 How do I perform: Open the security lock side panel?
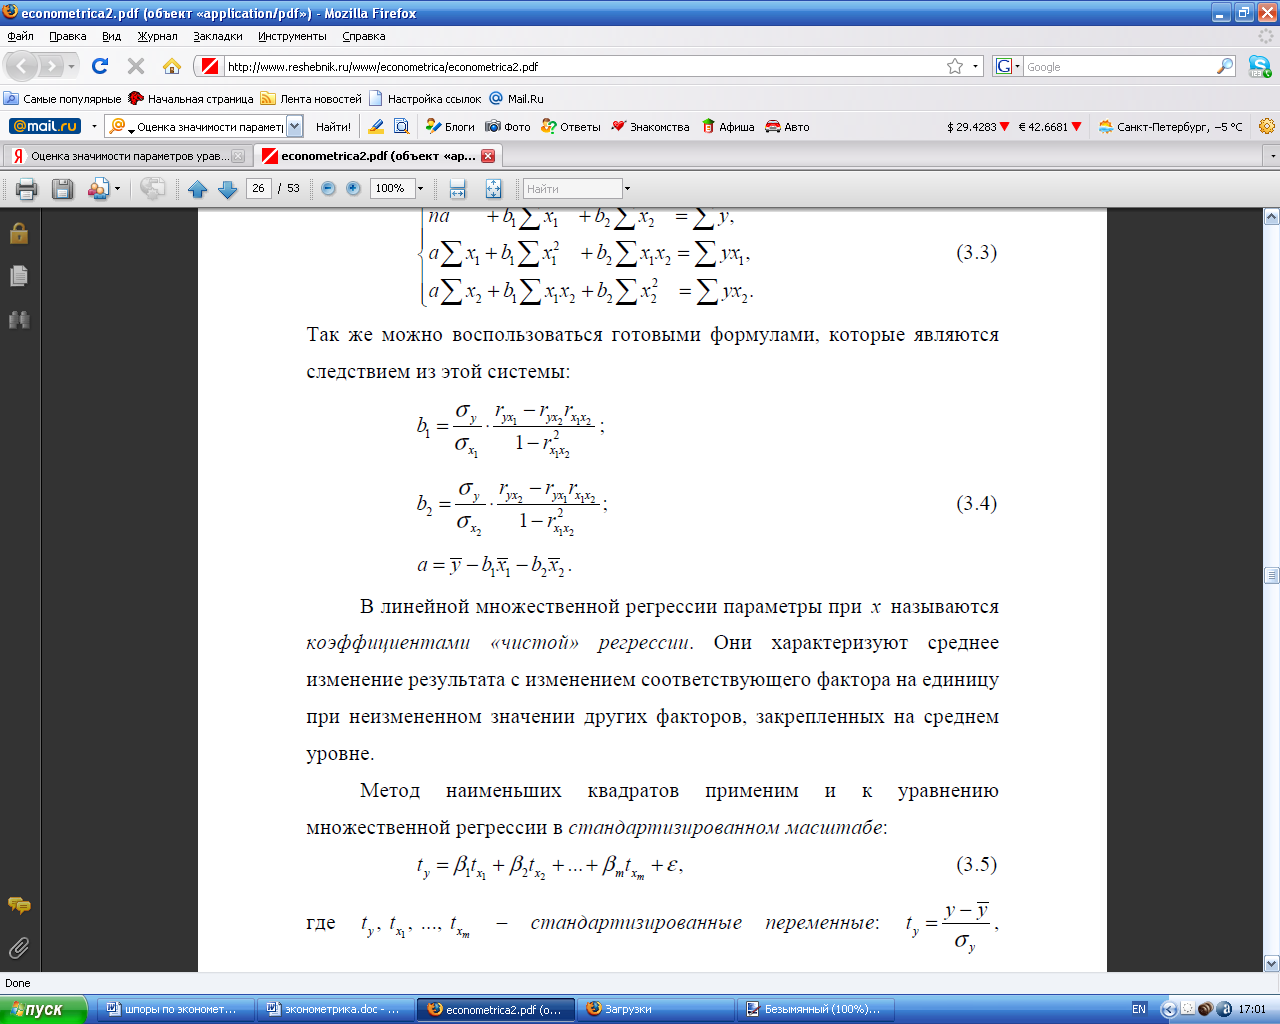[x=19, y=233]
